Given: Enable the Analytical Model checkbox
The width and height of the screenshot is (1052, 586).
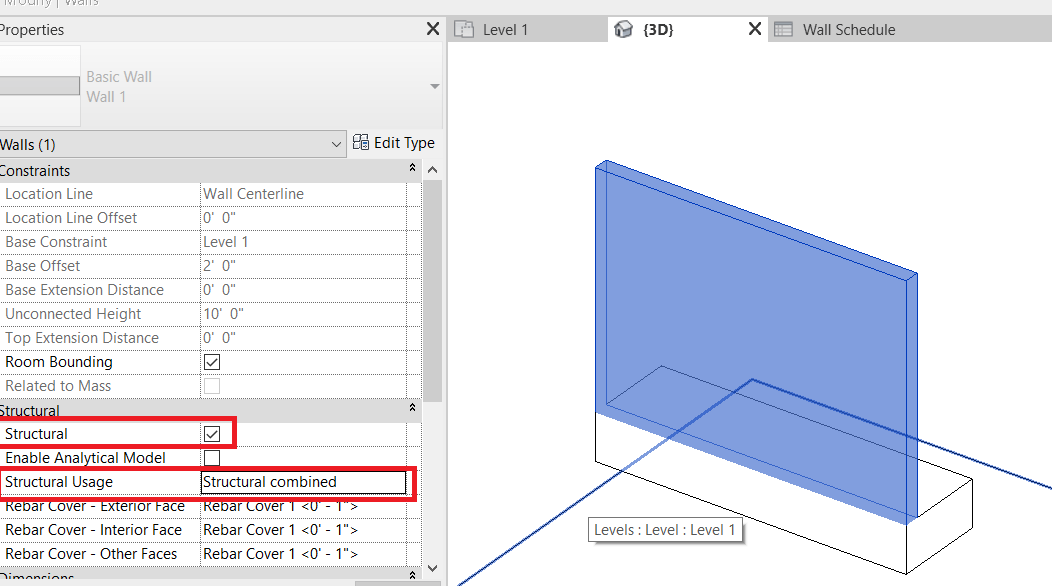Looking at the screenshot, I should [211, 457].
